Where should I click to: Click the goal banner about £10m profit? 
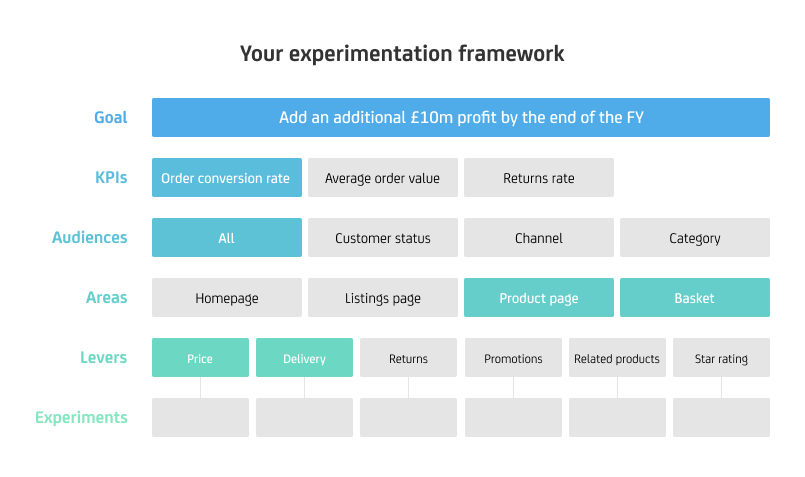pyautogui.click(x=461, y=118)
